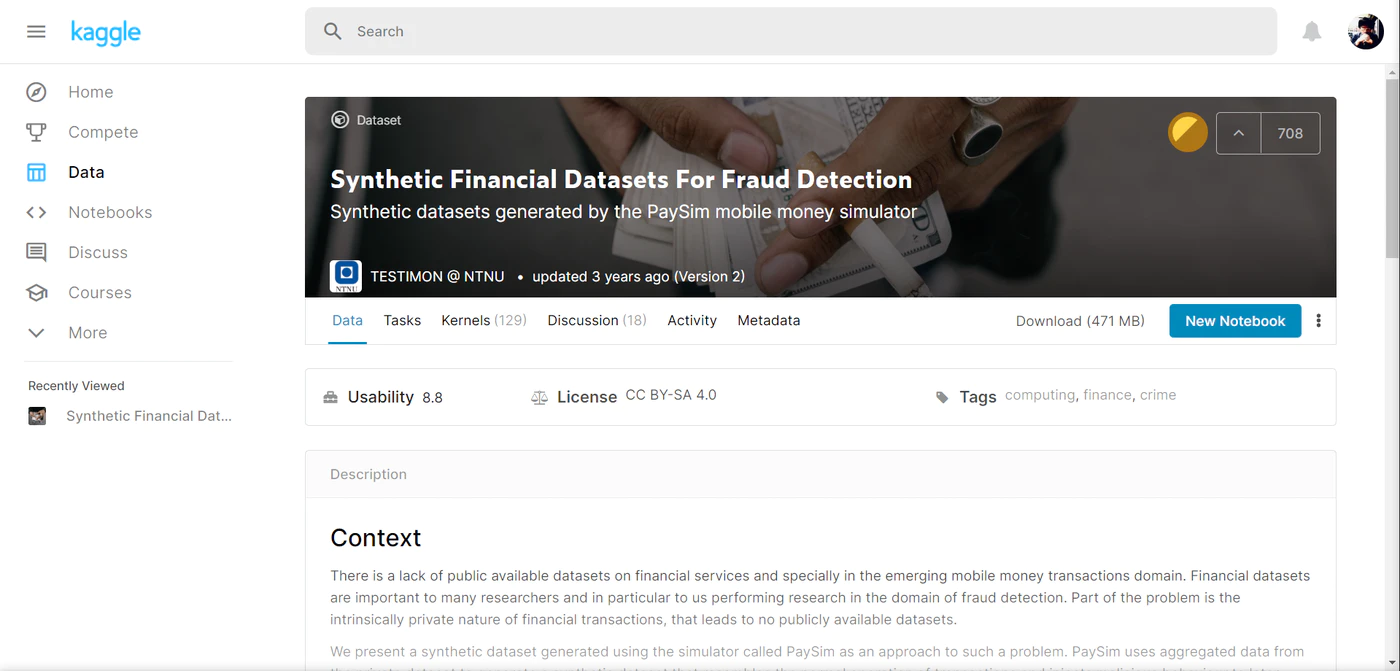The width and height of the screenshot is (1400, 671).
Task: Open the three-dot options menu
Action: click(x=1318, y=321)
